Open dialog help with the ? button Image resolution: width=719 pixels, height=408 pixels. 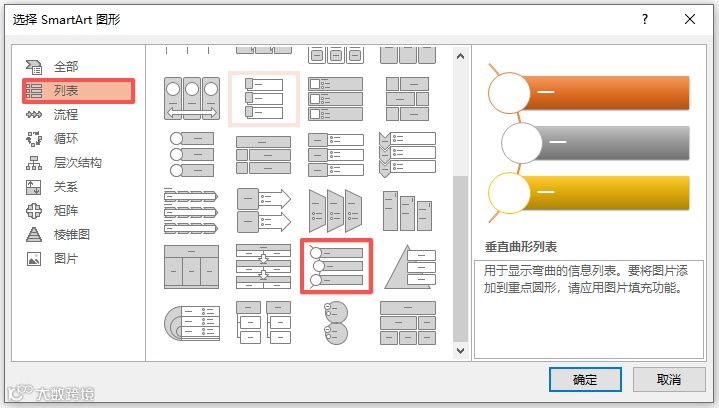(645, 19)
